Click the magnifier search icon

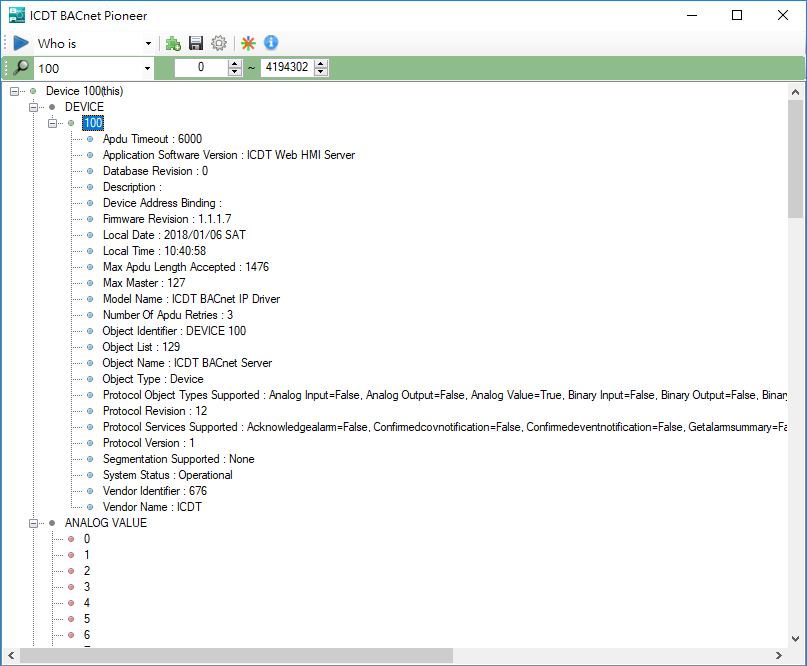click(x=20, y=68)
